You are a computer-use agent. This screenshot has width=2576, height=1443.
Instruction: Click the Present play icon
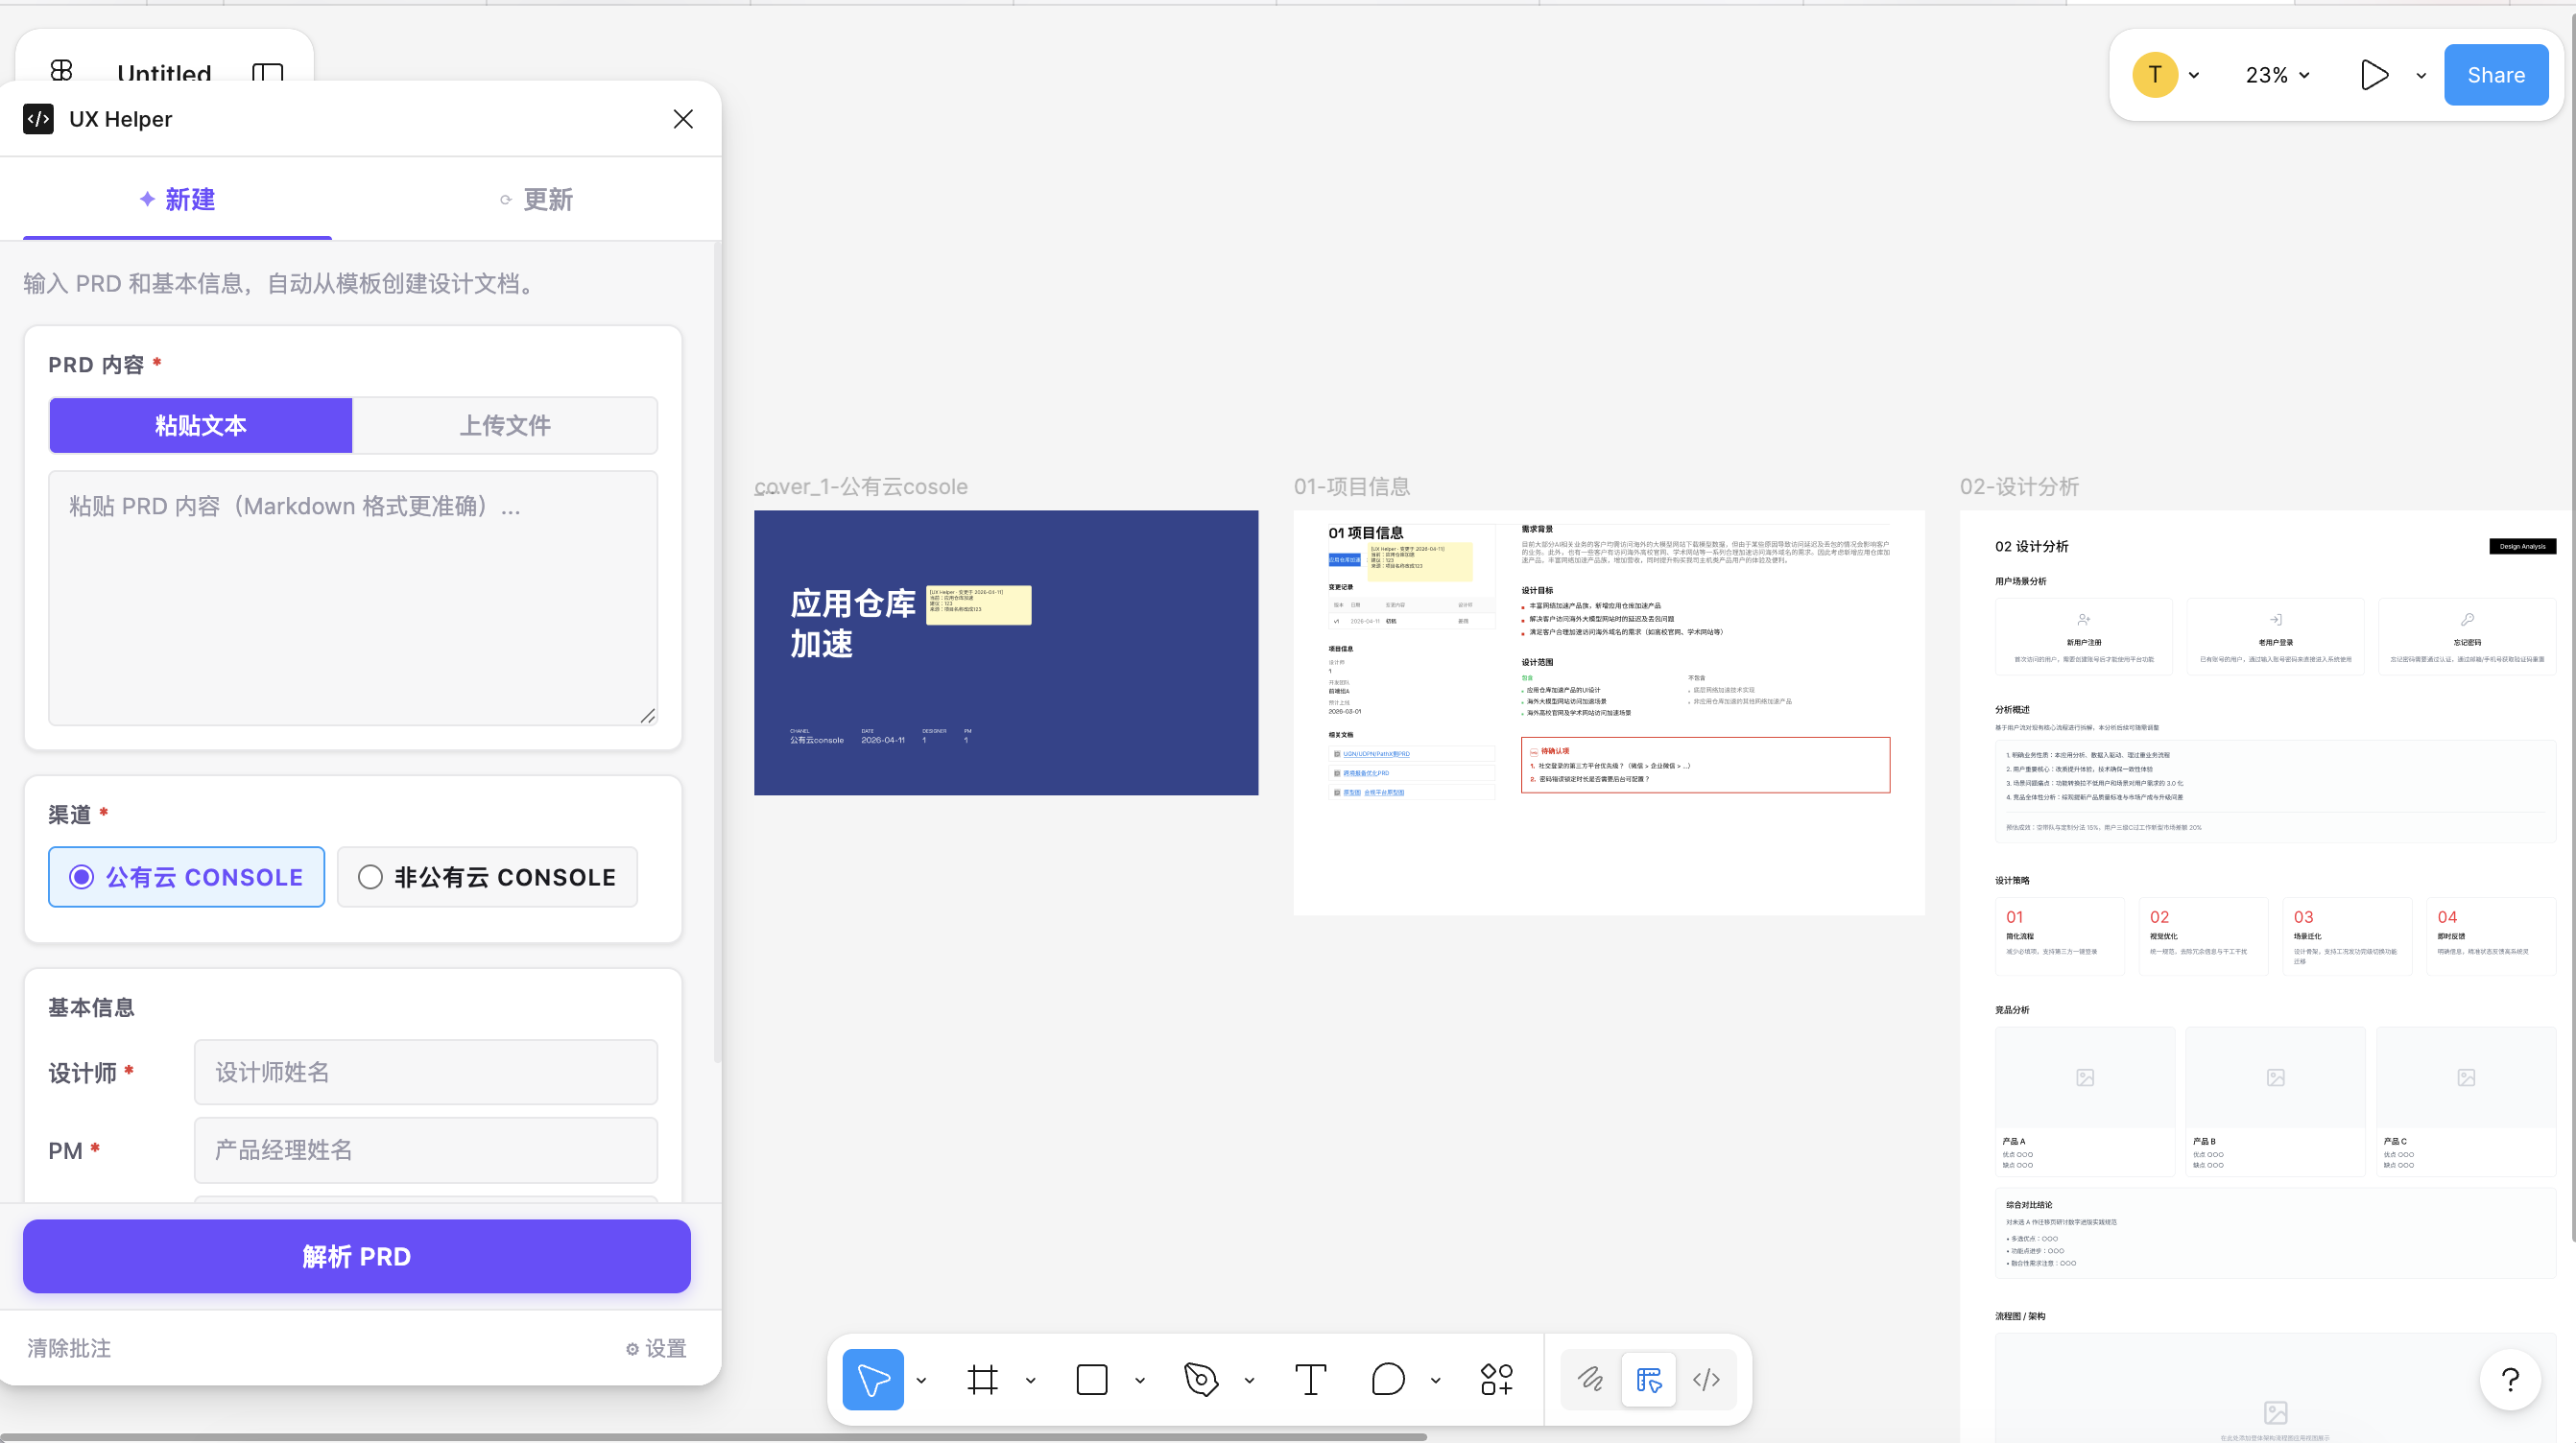[2375, 75]
